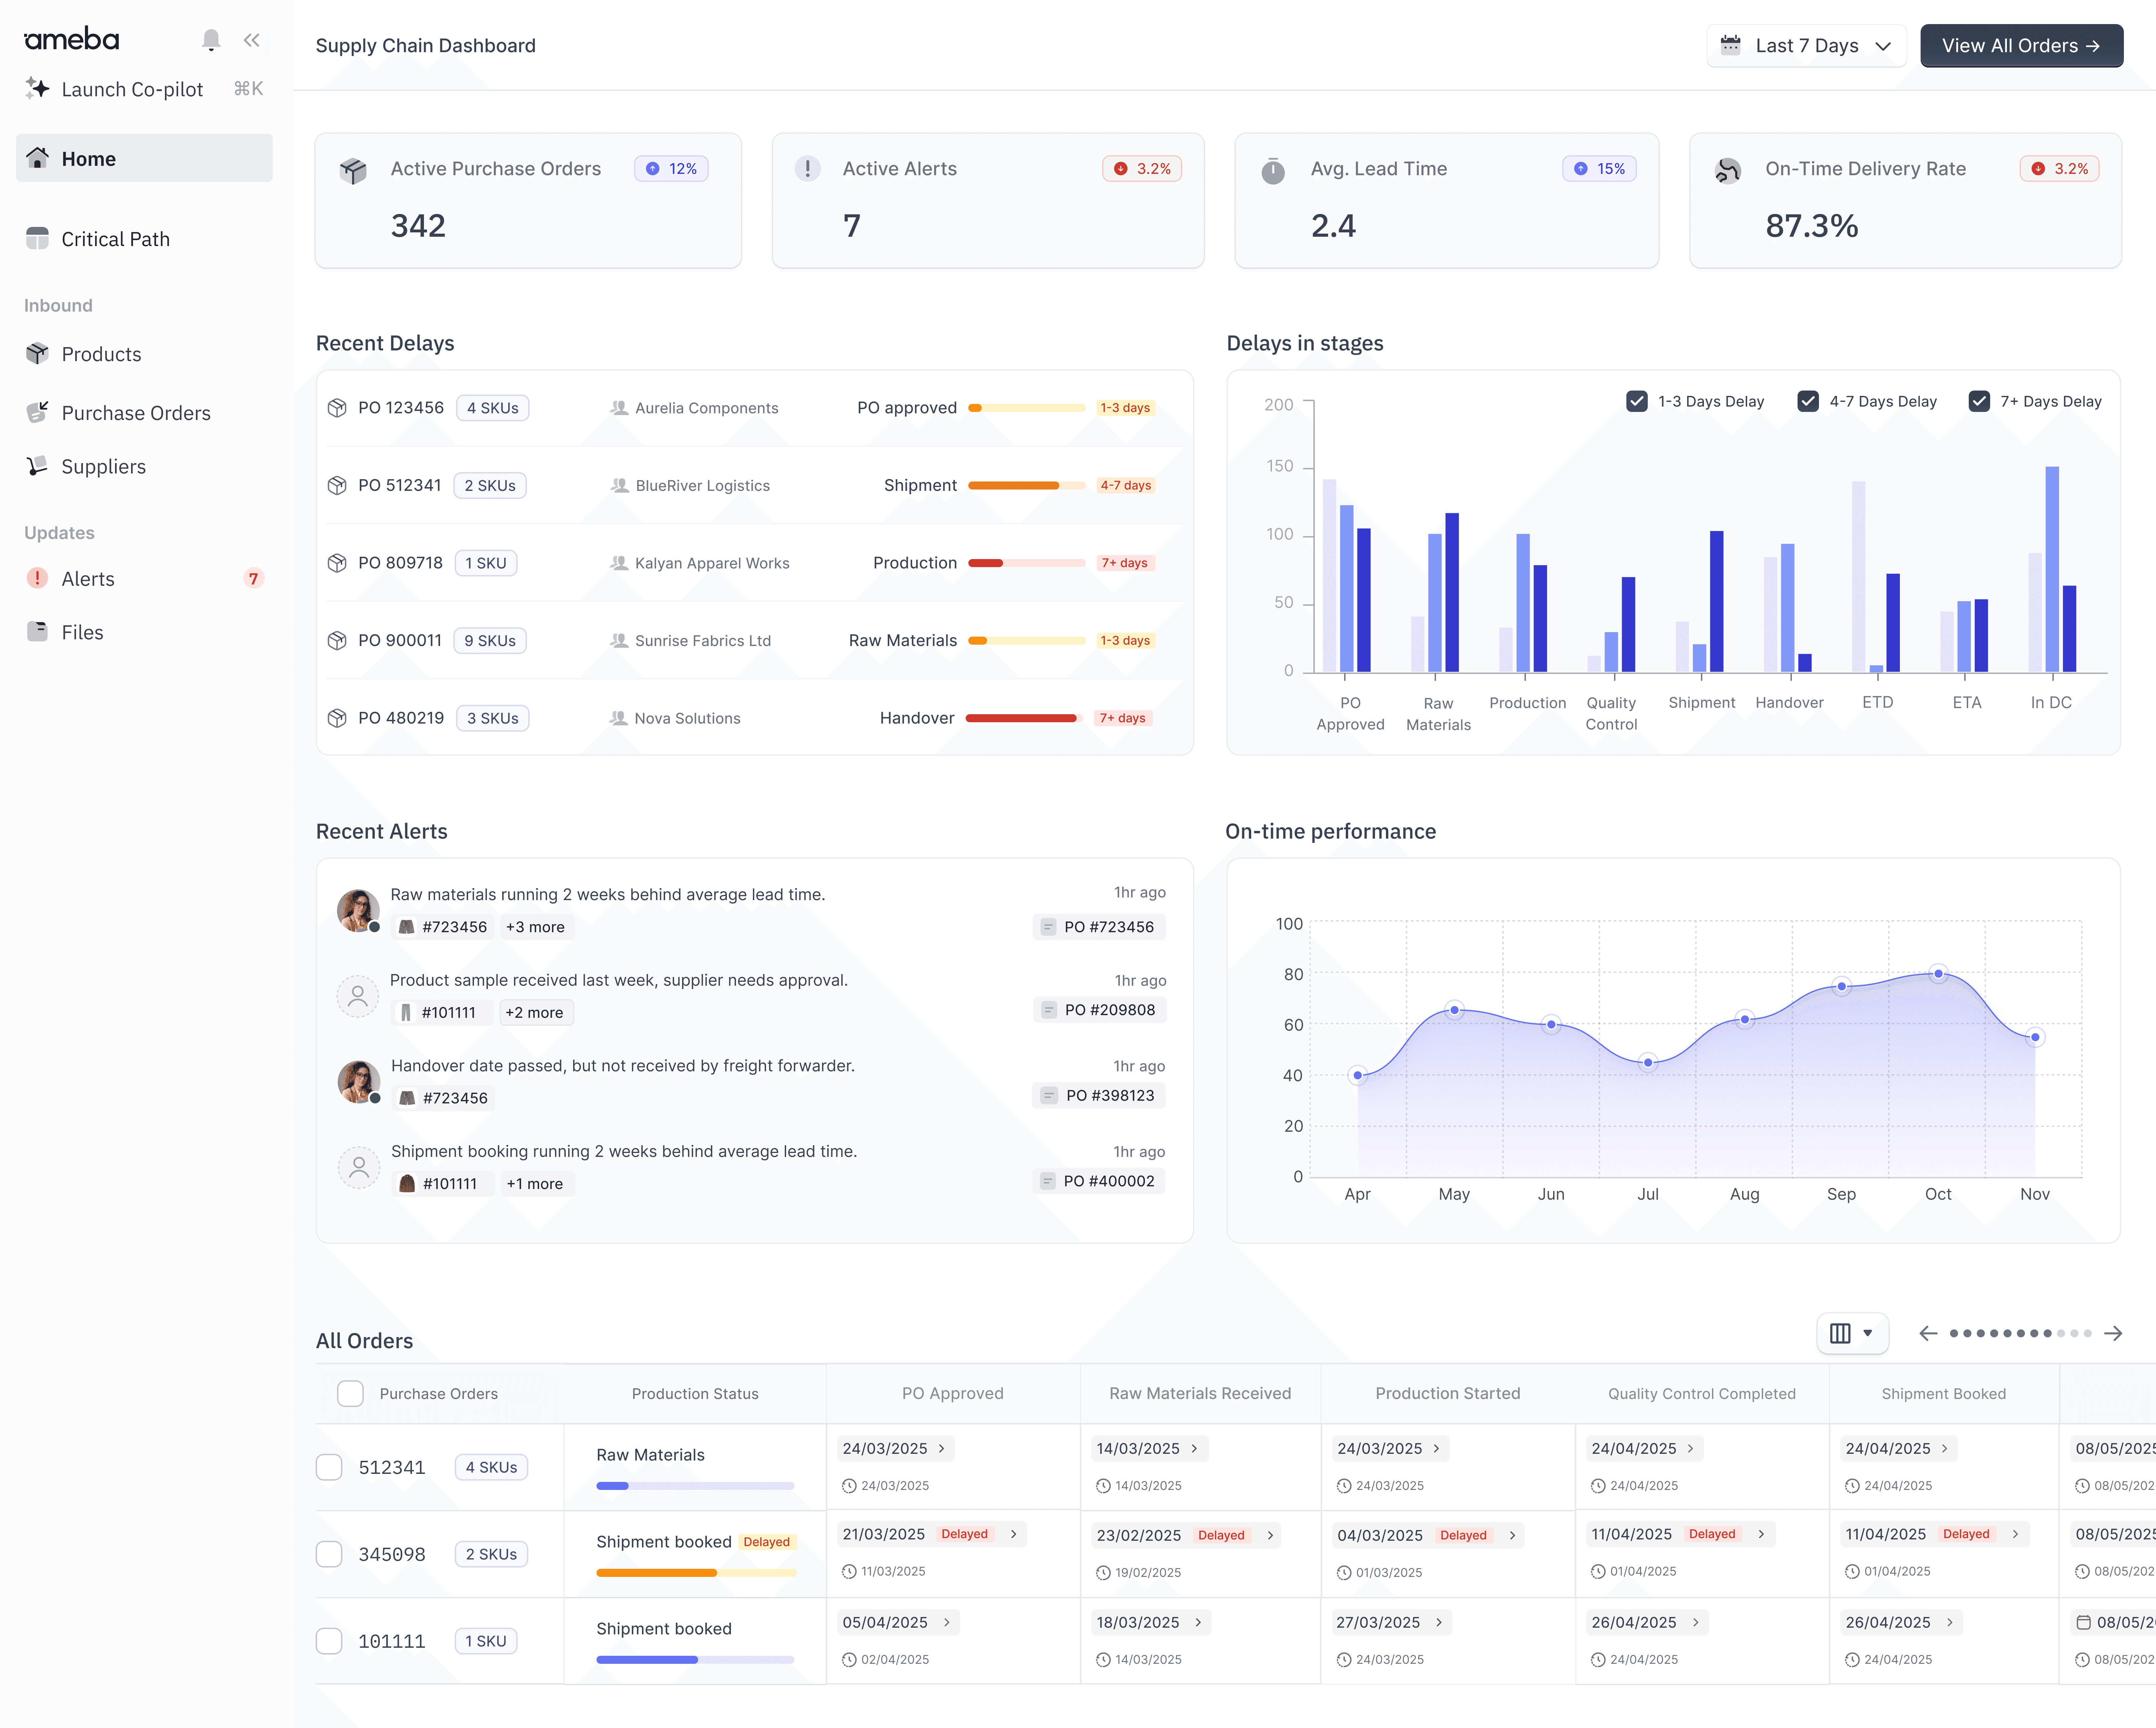Click the Launch Co-pilot sparkle icon
The width and height of the screenshot is (2156, 1728).
click(x=37, y=88)
